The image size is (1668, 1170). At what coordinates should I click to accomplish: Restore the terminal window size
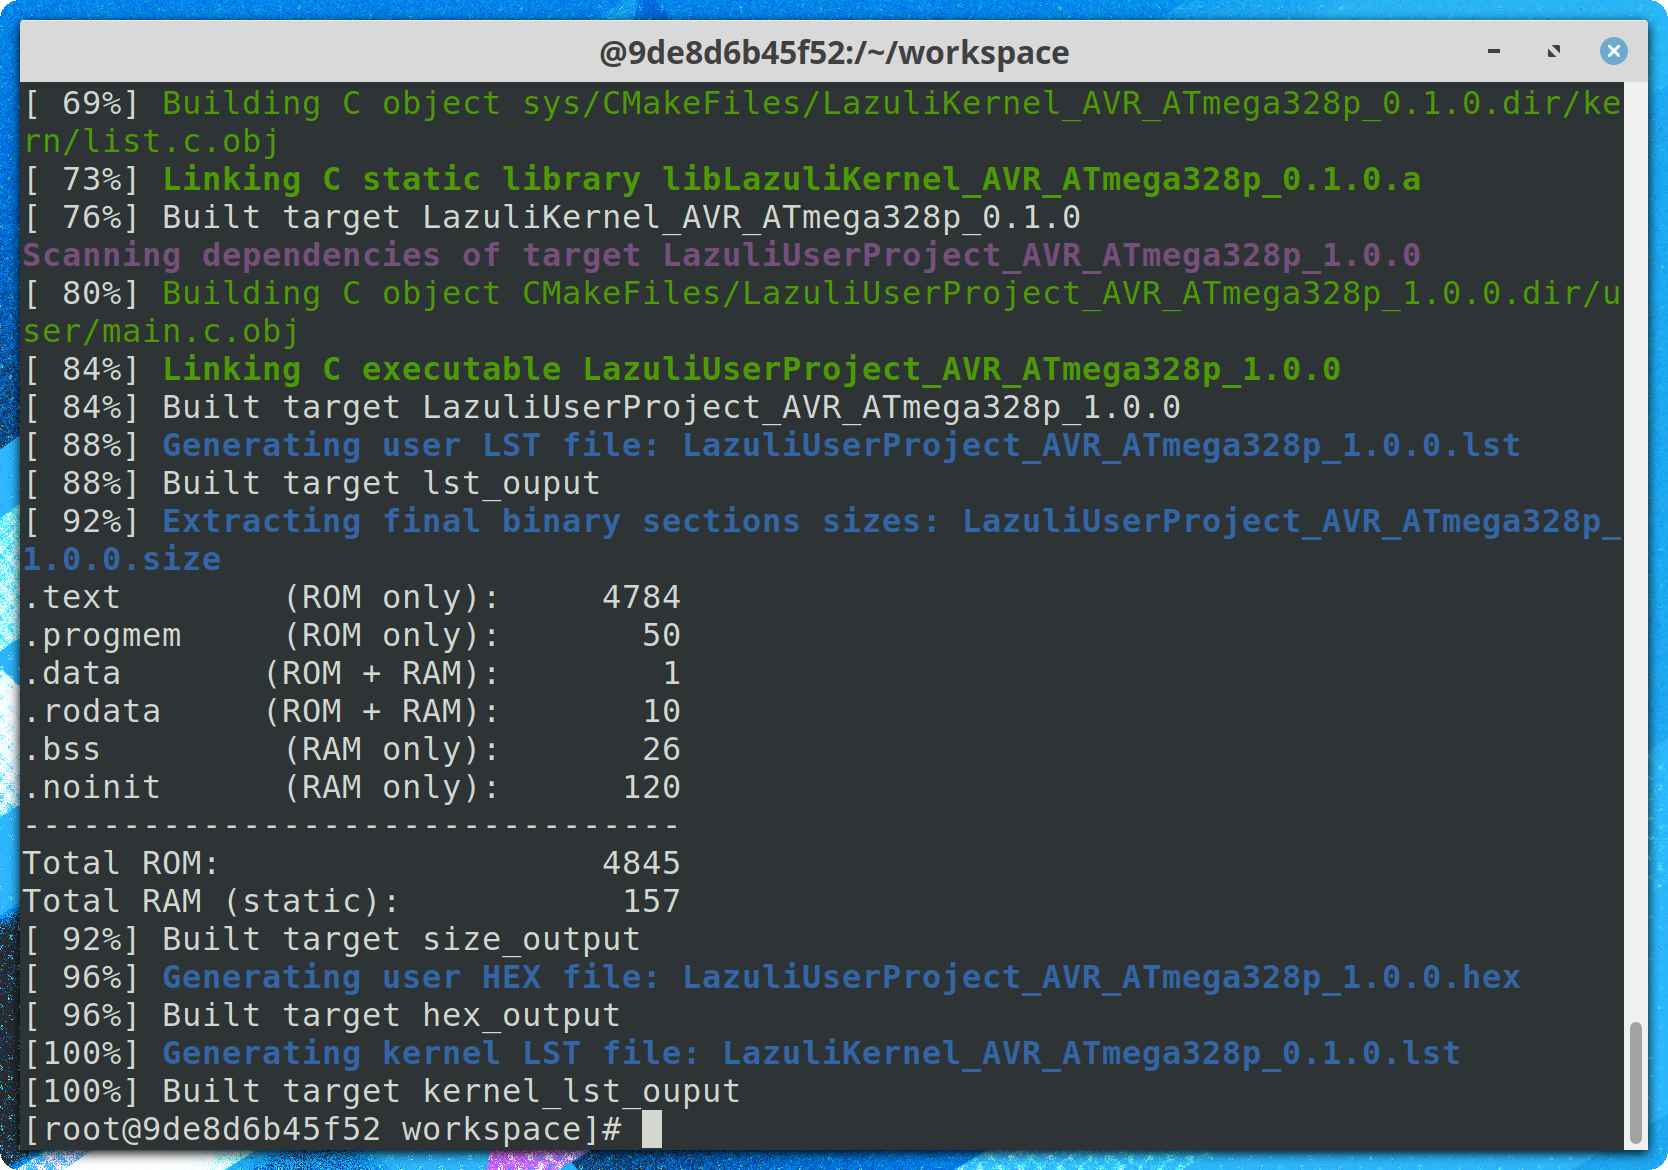(1553, 50)
